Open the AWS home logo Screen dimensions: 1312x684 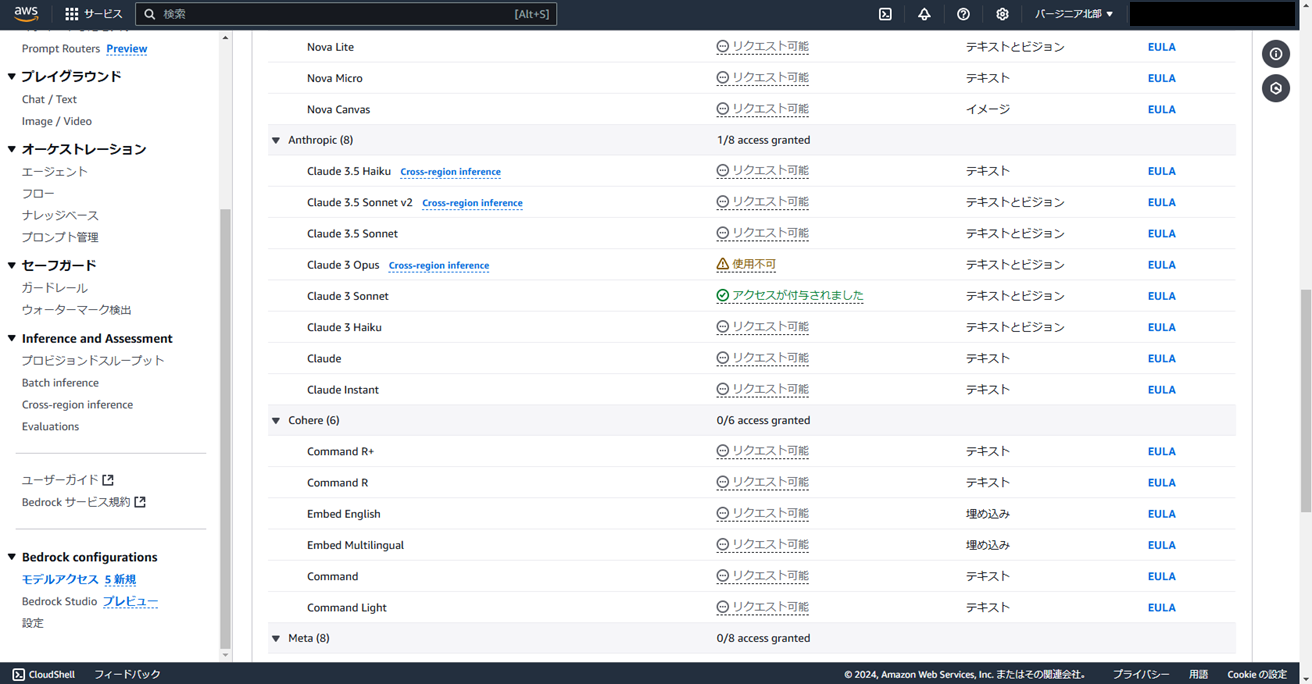[26, 14]
